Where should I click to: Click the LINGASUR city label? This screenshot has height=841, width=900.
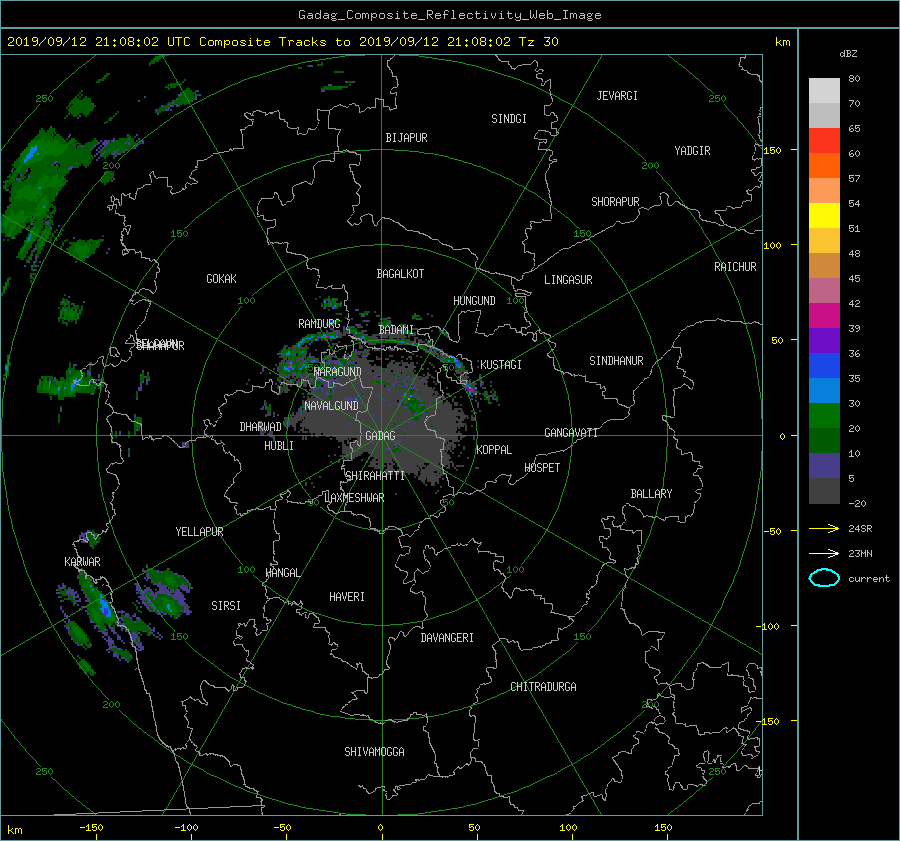coord(568,280)
